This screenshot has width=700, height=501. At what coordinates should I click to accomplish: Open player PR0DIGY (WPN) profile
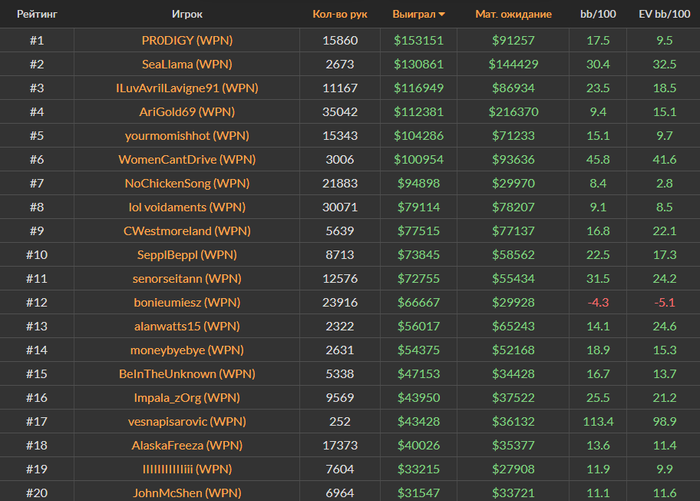click(187, 40)
